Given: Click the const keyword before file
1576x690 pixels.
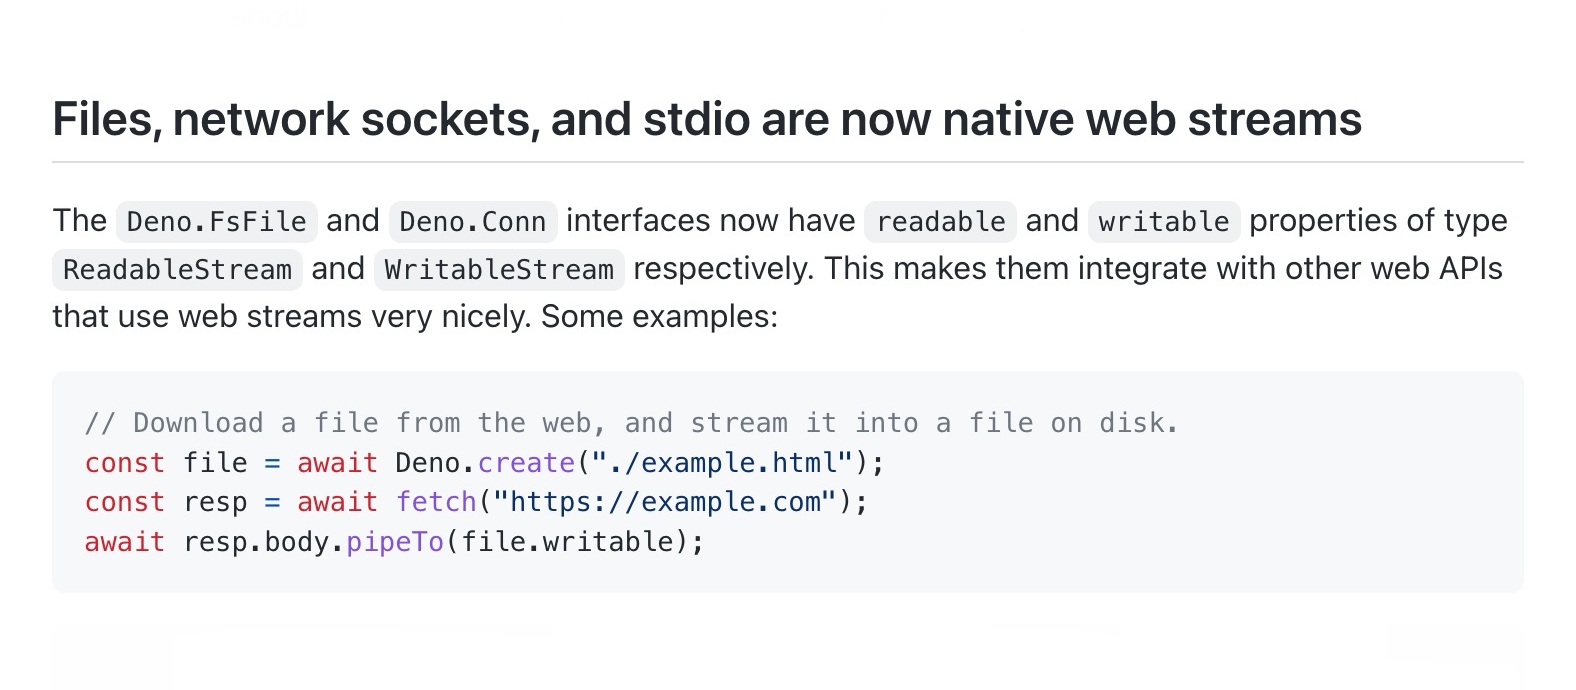Looking at the screenshot, I should point(124,463).
